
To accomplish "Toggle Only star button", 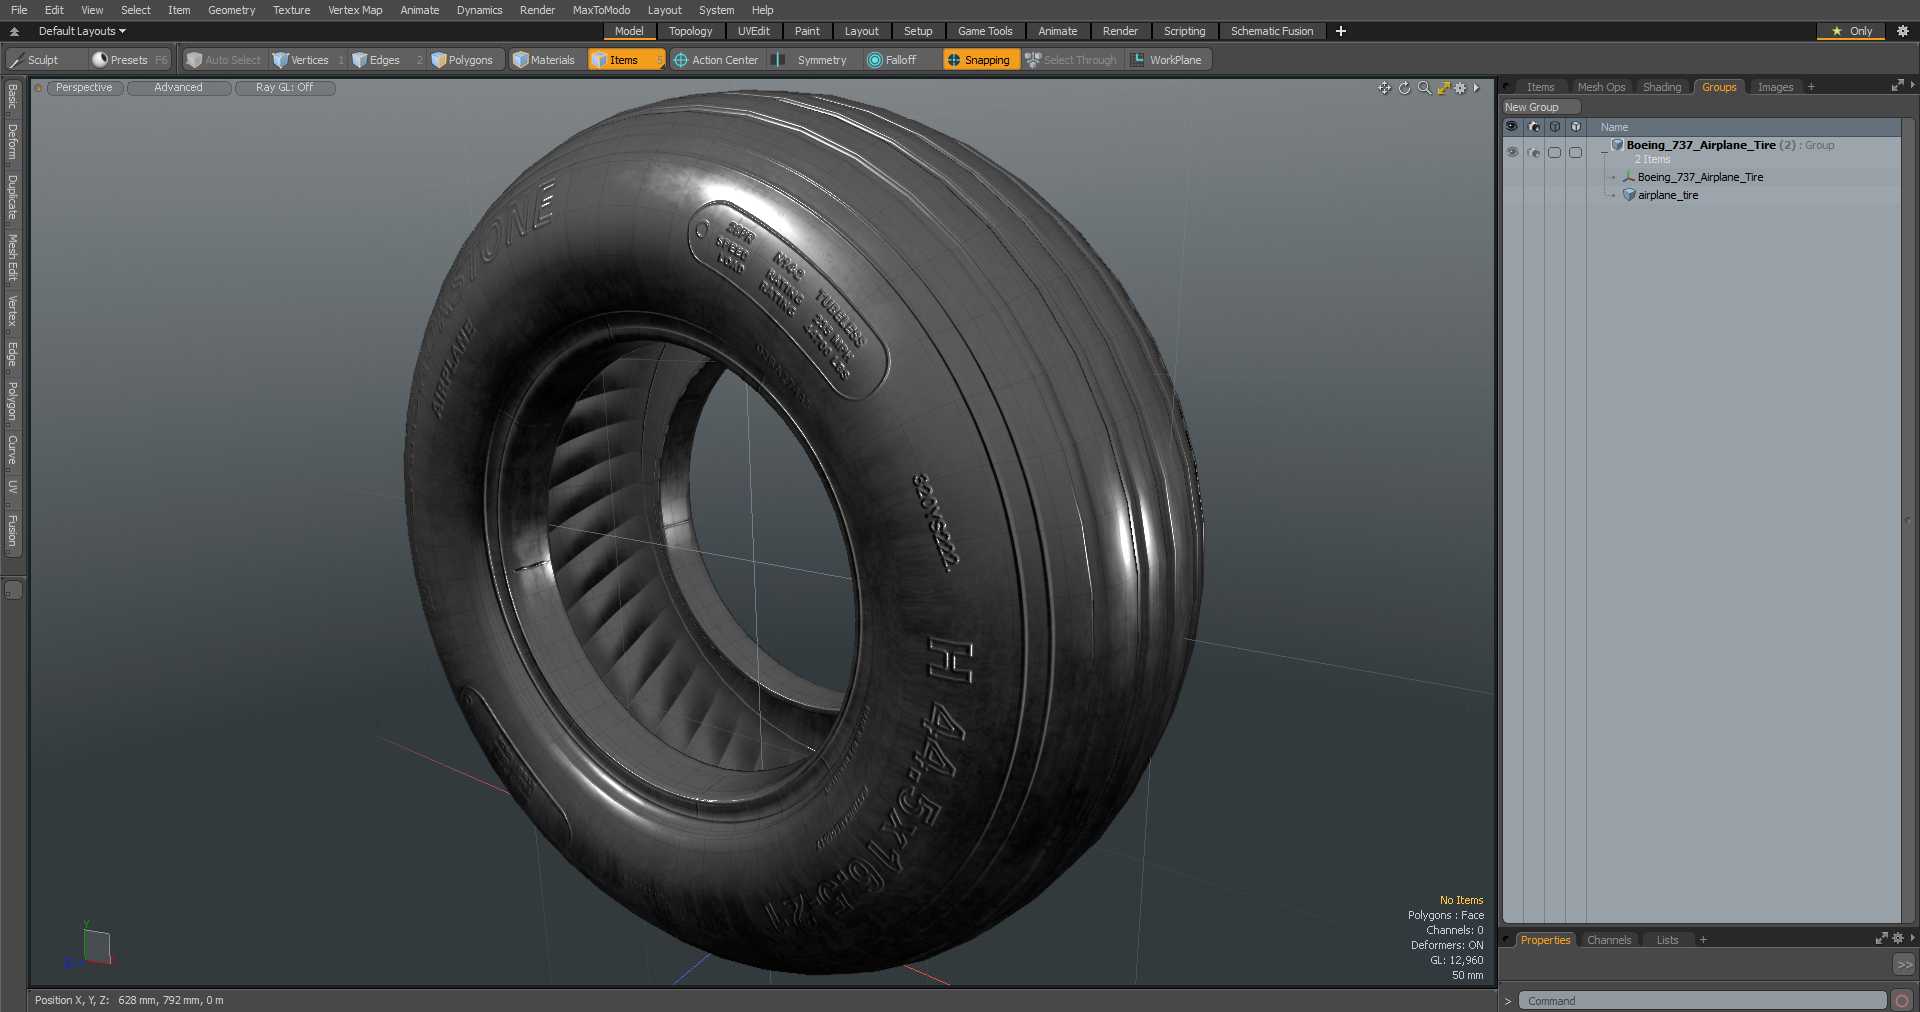I will [x=1851, y=31].
